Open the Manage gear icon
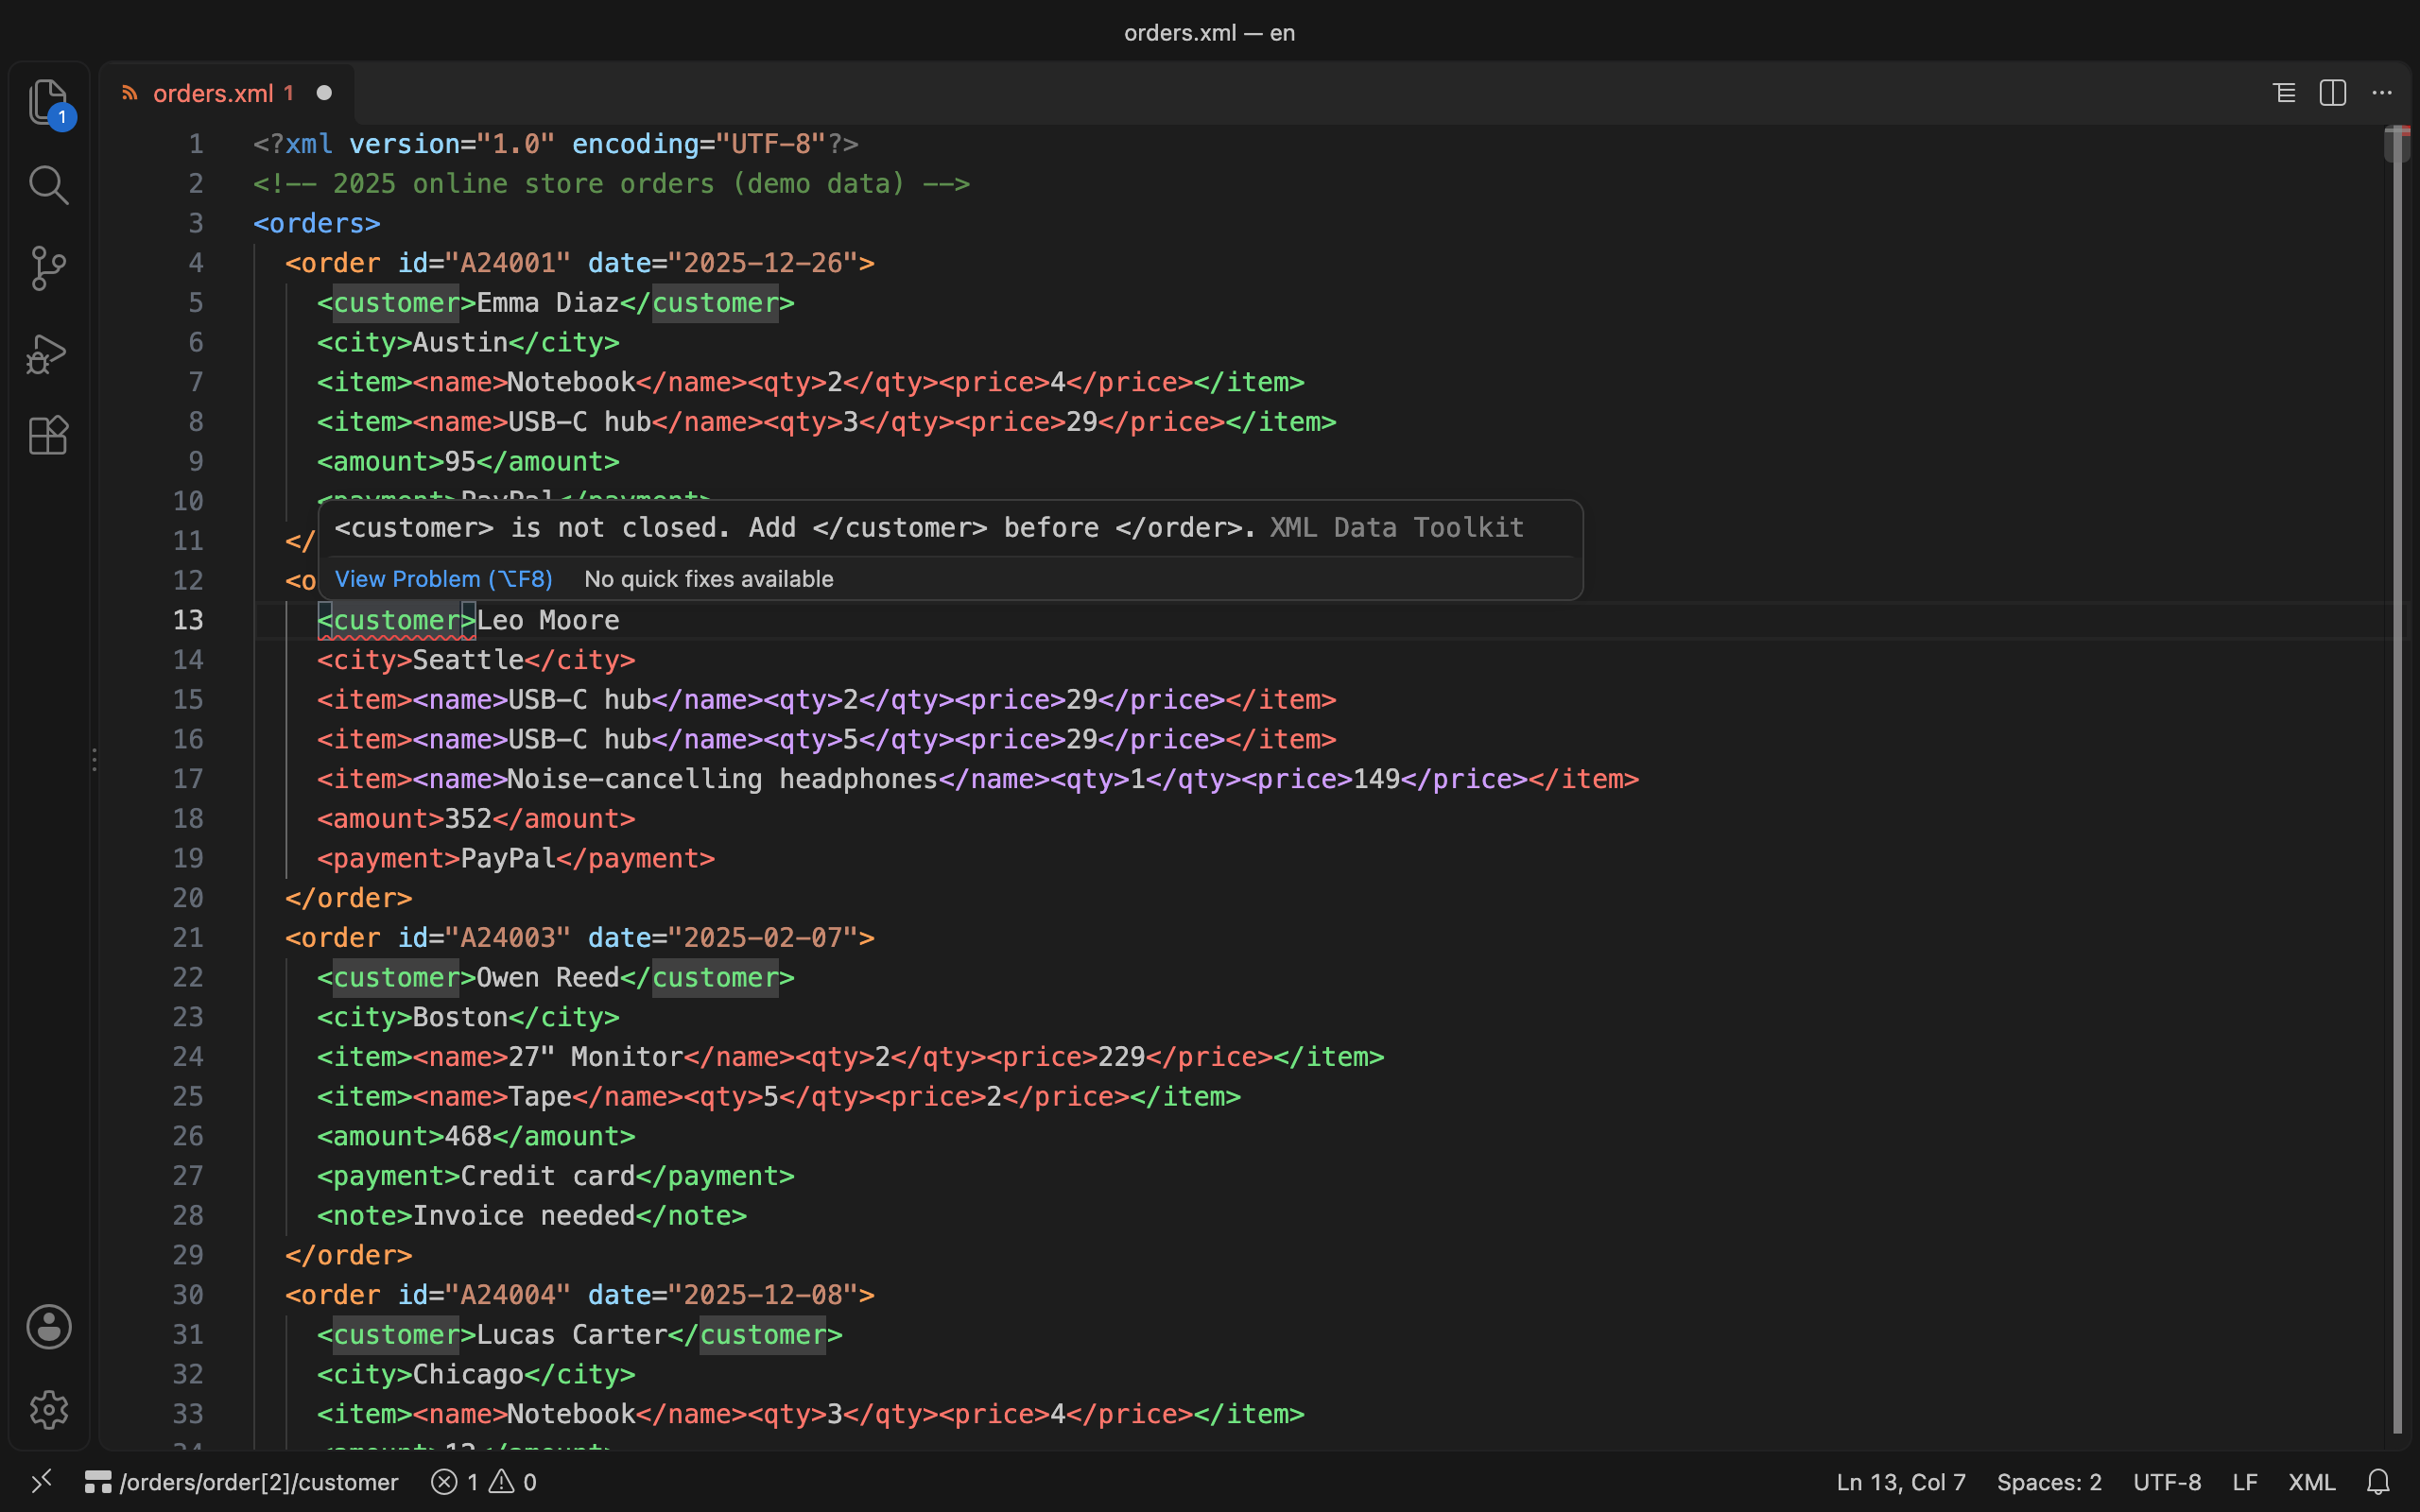Image resolution: width=2420 pixels, height=1512 pixels. [x=48, y=1409]
